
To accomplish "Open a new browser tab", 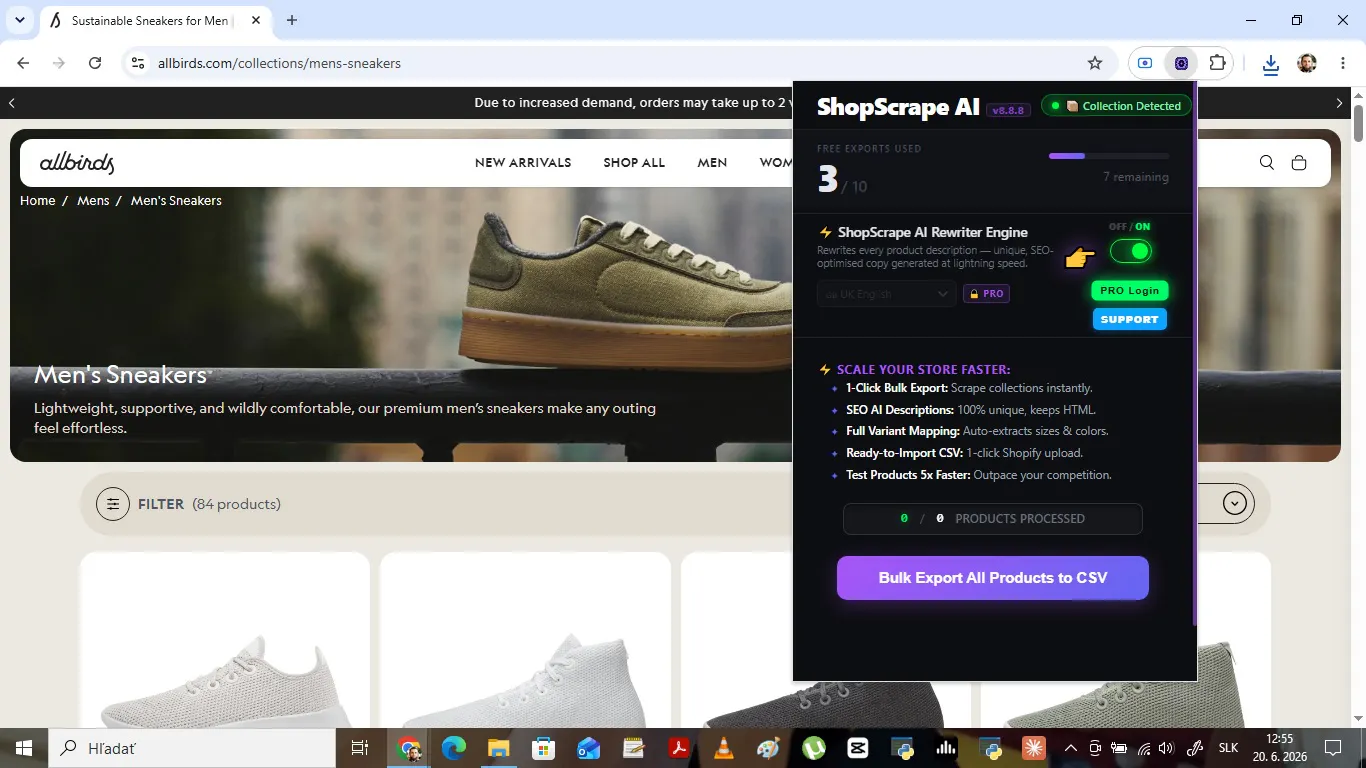I will click(292, 20).
